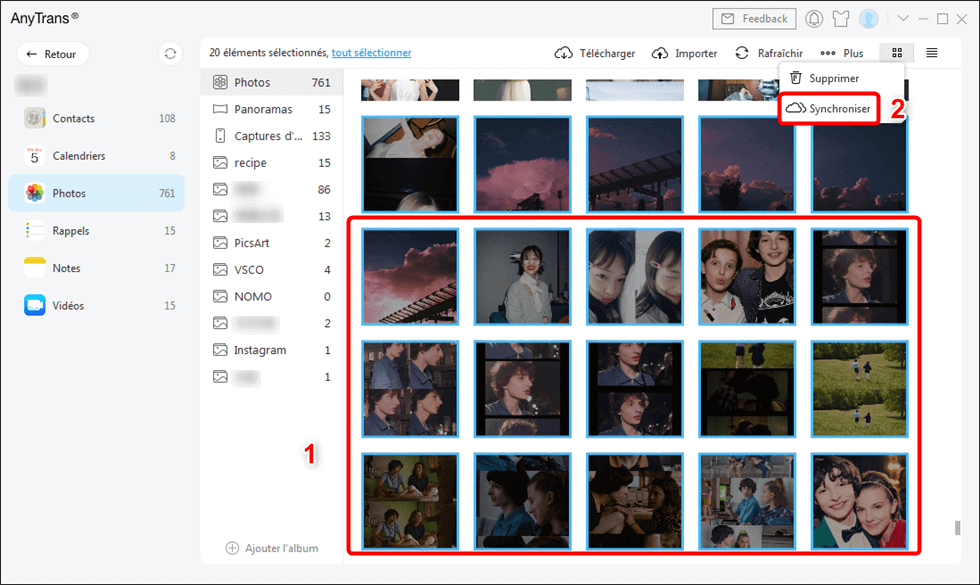Viewport: 980px width, 585px height.
Task: Select thumbnail of two children in field
Action: 859,389
